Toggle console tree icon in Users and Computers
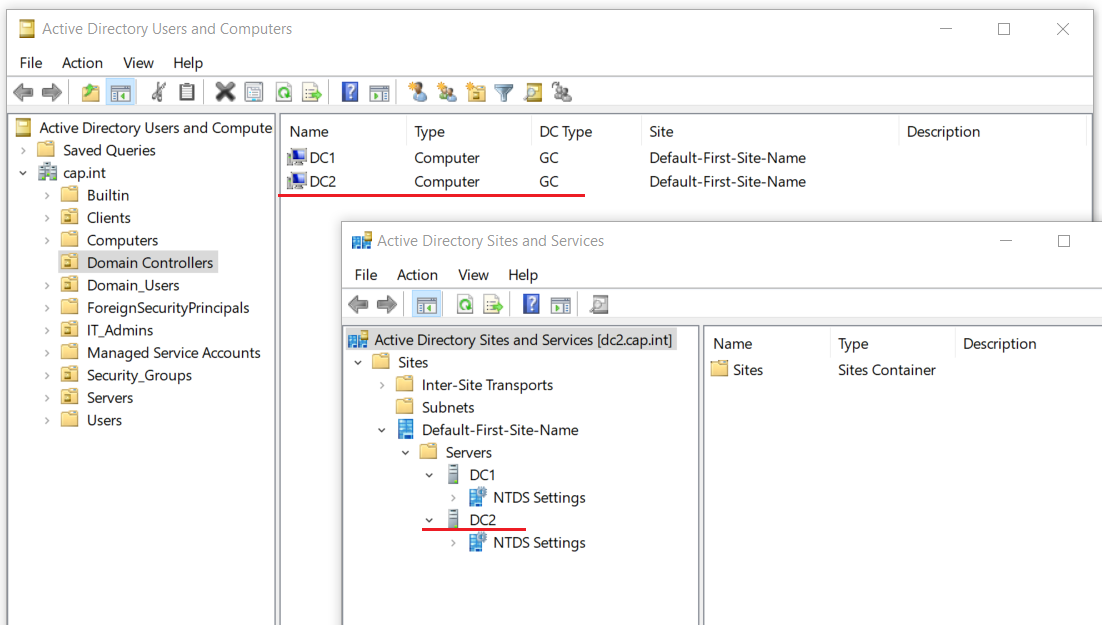 pyautogui.click(x=120, y=92)
